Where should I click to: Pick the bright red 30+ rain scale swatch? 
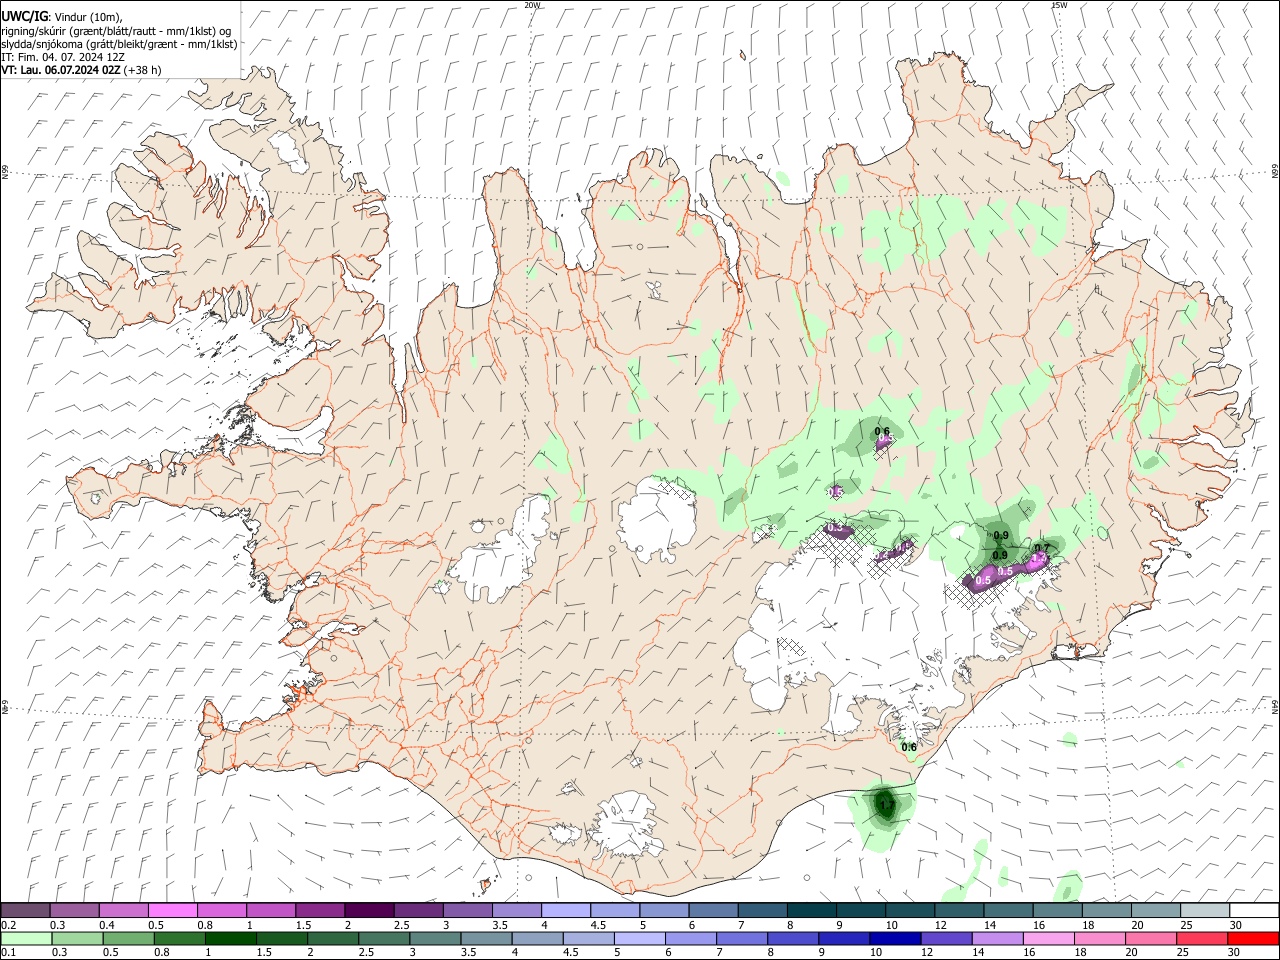pyautogui.click(x=1253, y=938)
